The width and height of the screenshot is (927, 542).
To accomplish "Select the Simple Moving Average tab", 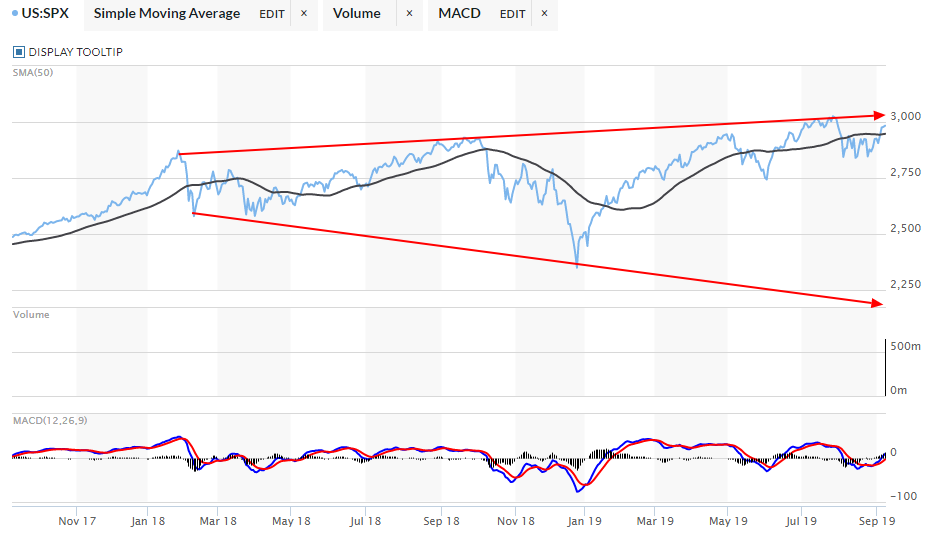I will pyautogui.click(x=167, y=14).
